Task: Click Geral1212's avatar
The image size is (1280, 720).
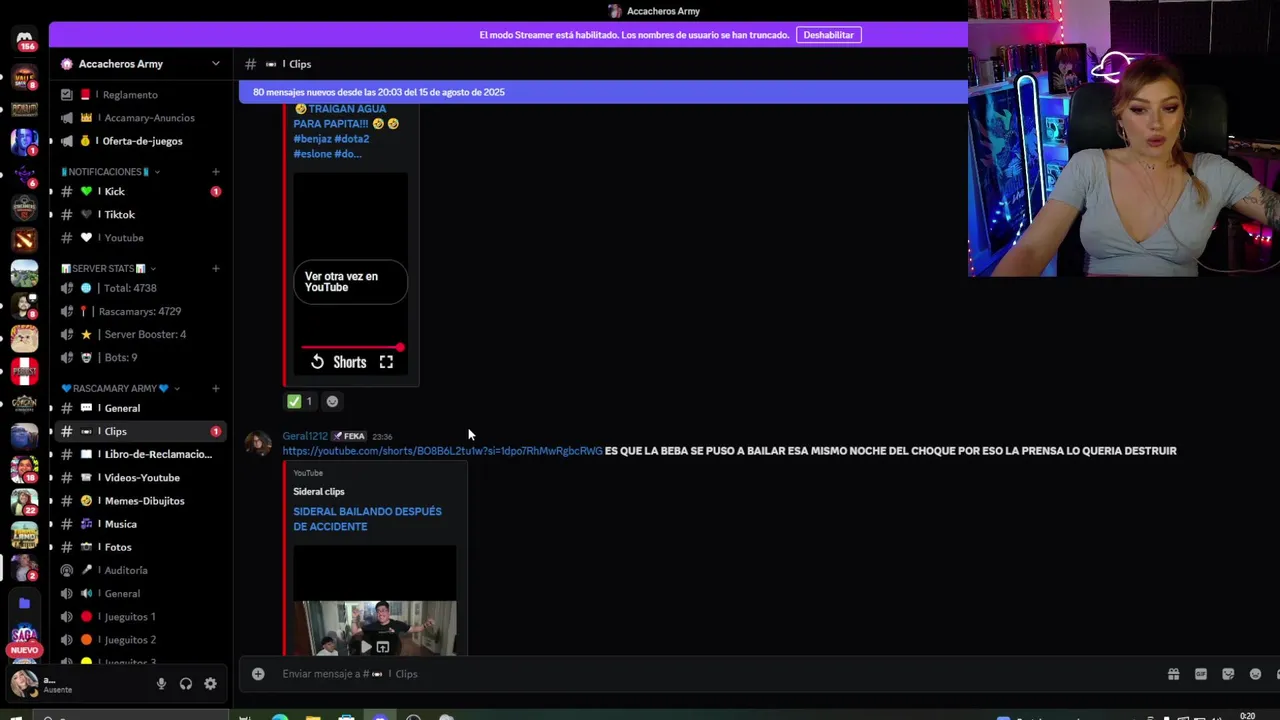Action: pos(259,444)
